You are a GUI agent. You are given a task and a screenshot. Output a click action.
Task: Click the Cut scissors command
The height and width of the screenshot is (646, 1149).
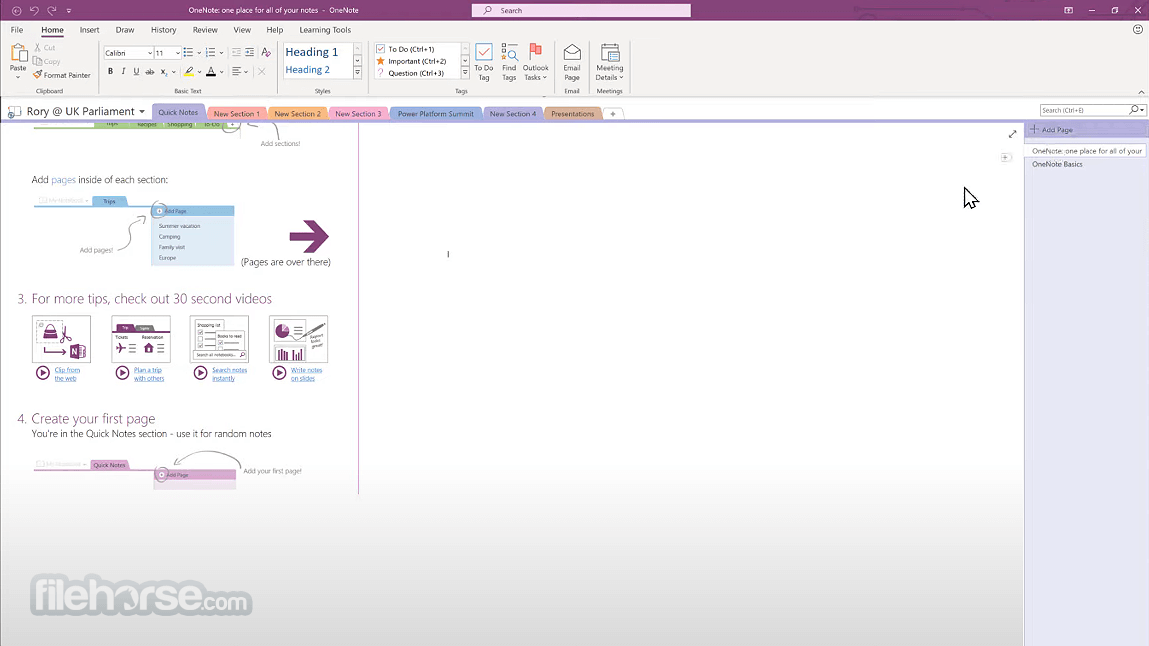44,48
